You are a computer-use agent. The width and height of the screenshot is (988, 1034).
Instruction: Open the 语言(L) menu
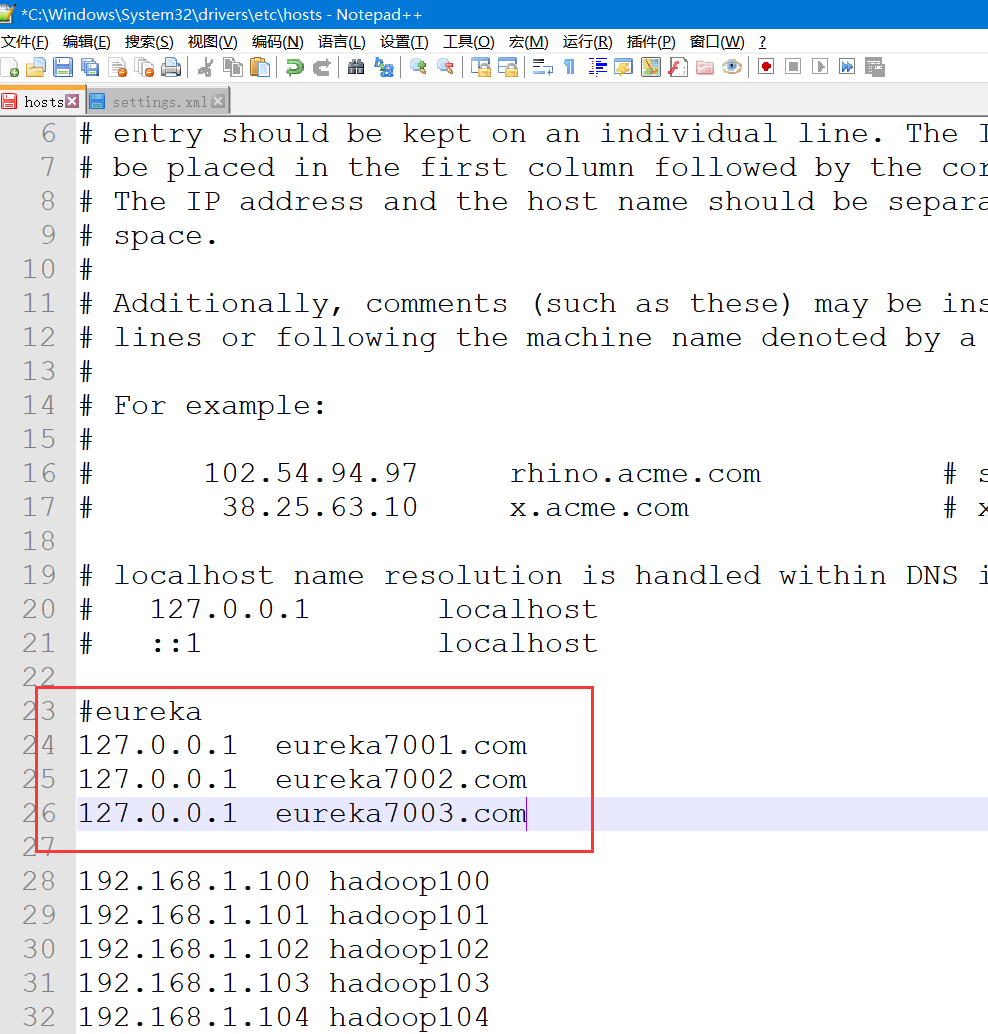point(342,42)
